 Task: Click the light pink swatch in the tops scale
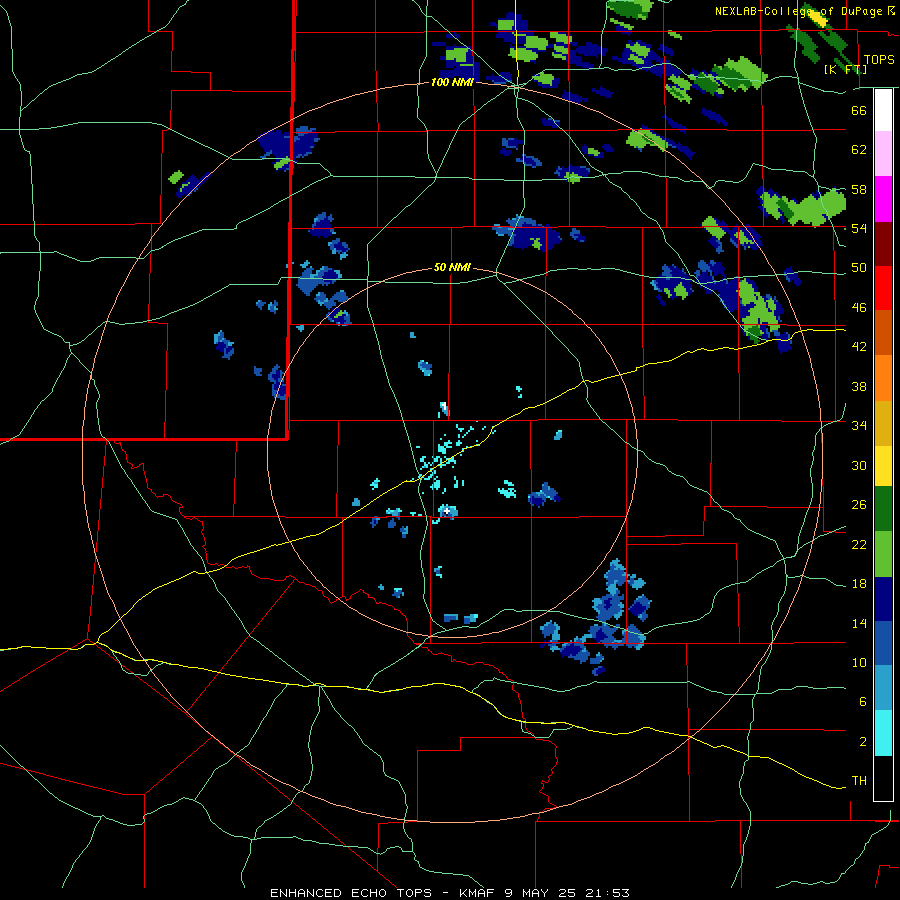(x=883, y=153)
